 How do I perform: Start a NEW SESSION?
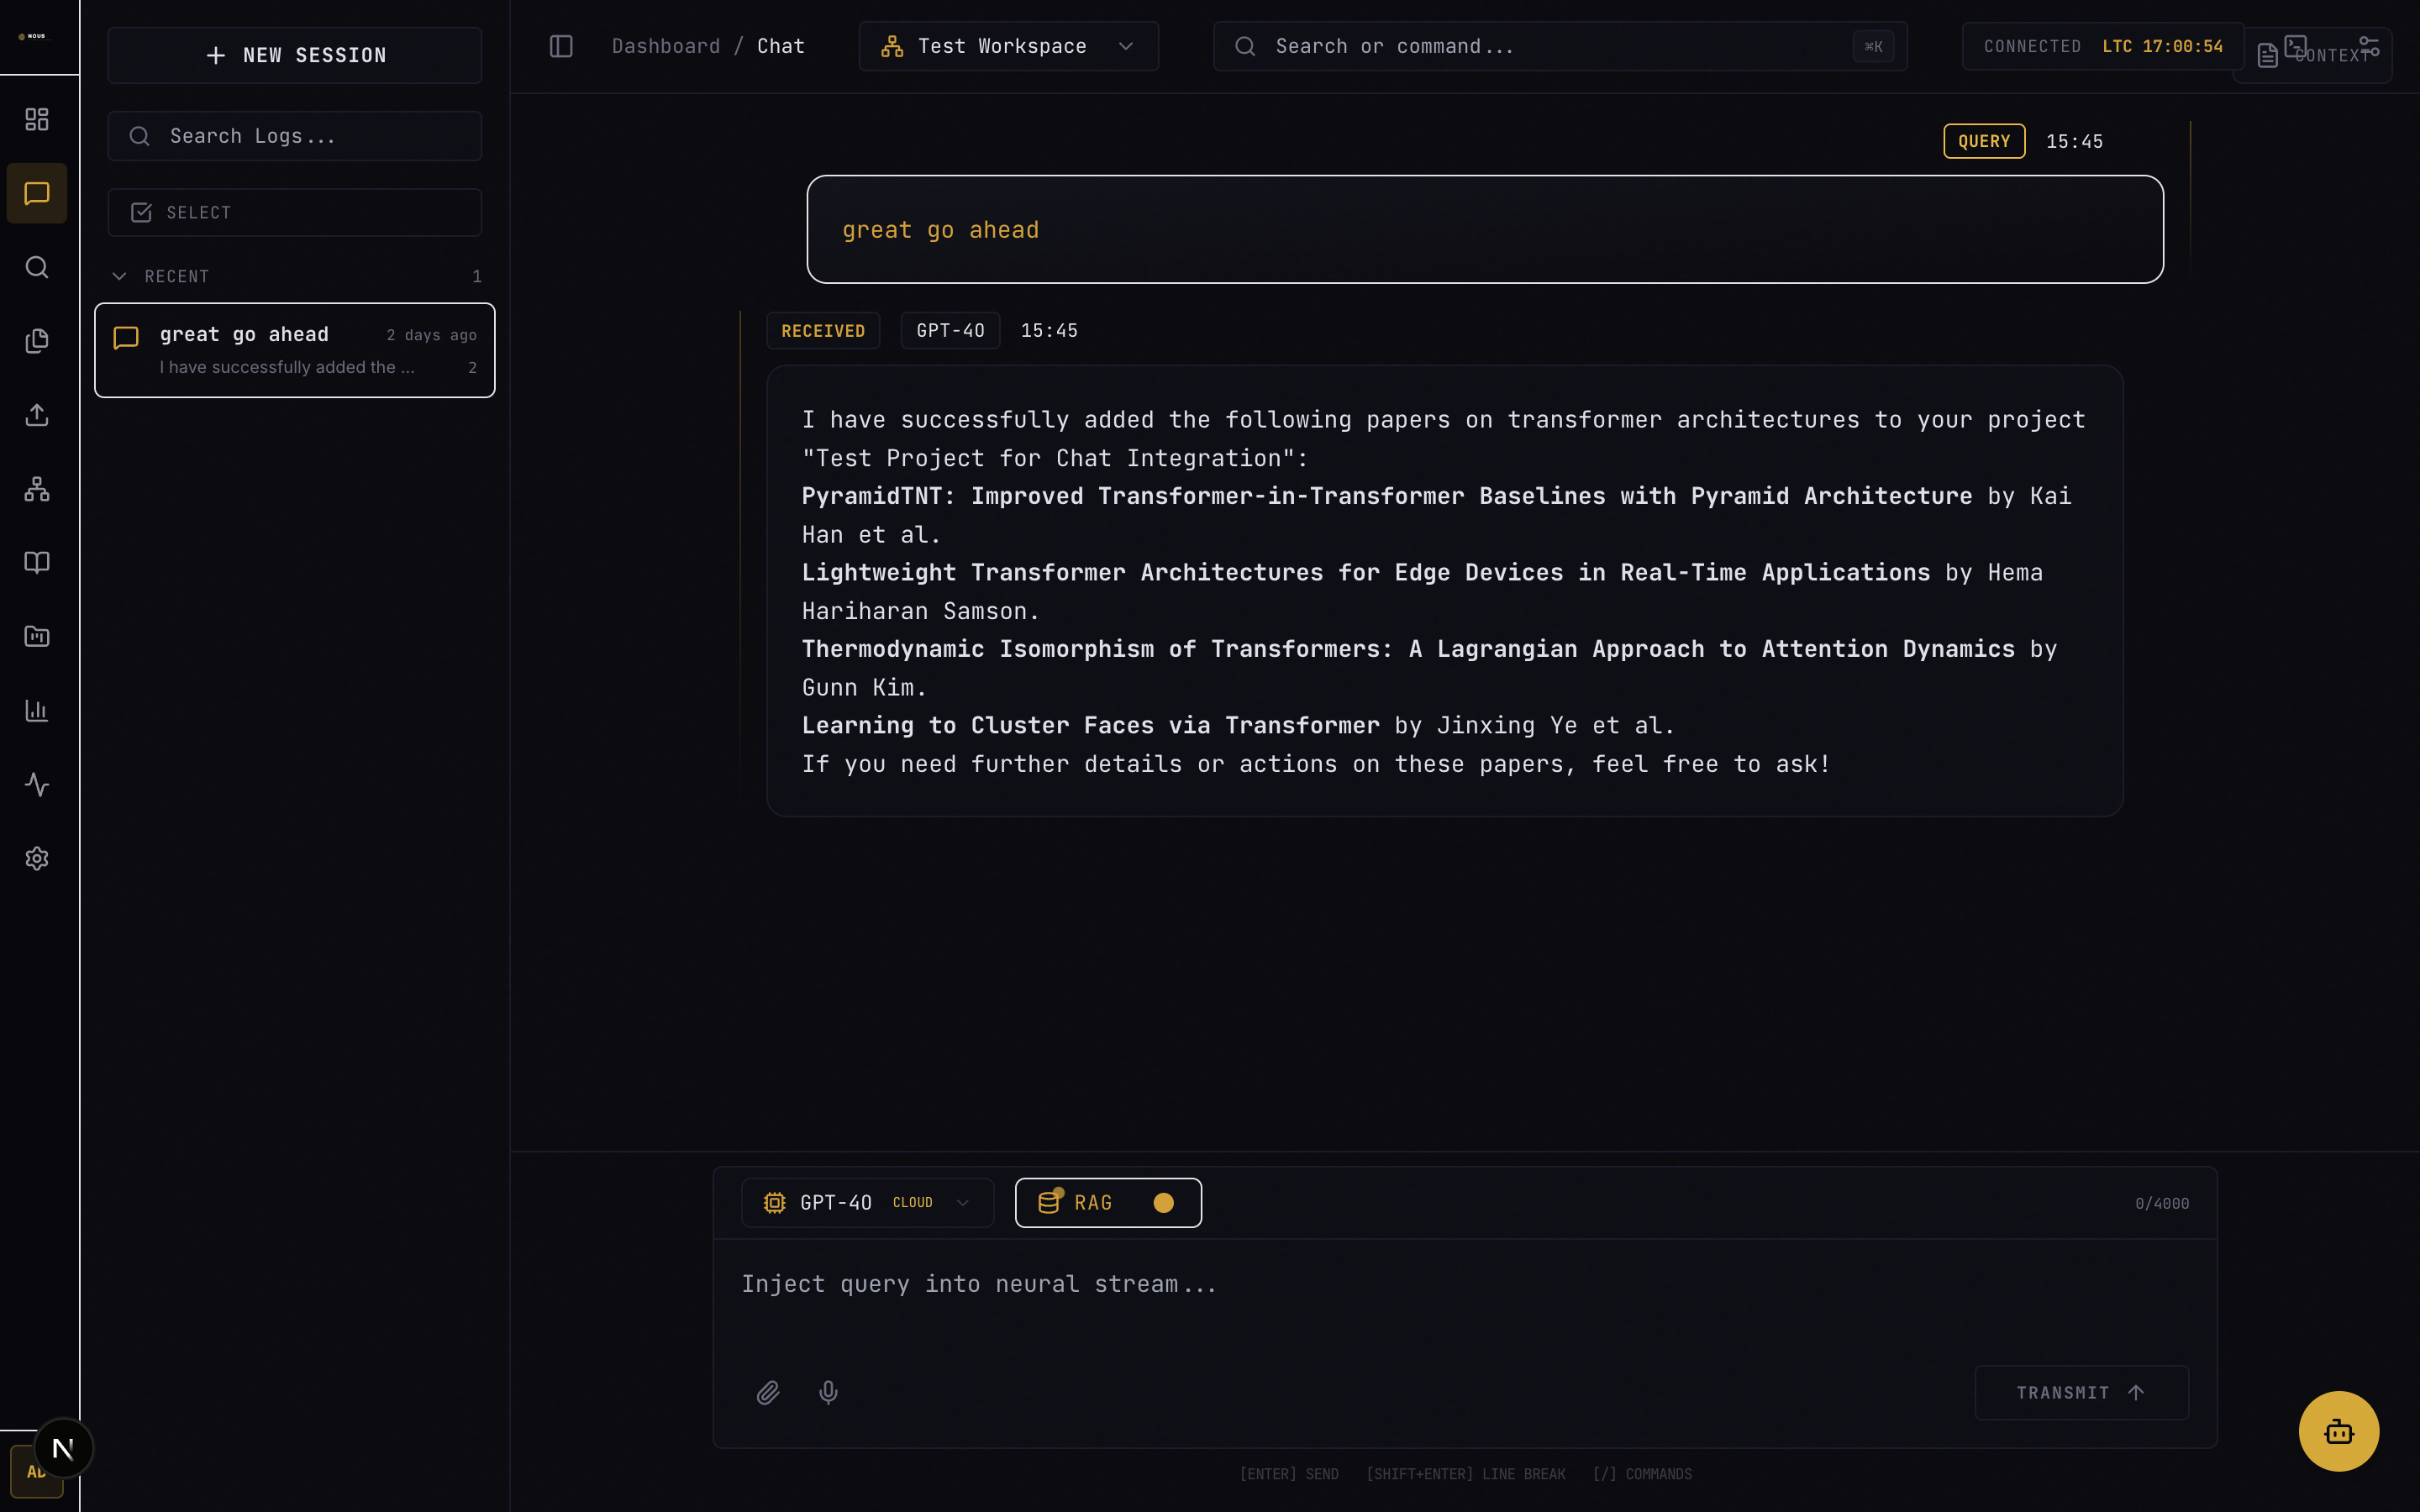[294, 55]
